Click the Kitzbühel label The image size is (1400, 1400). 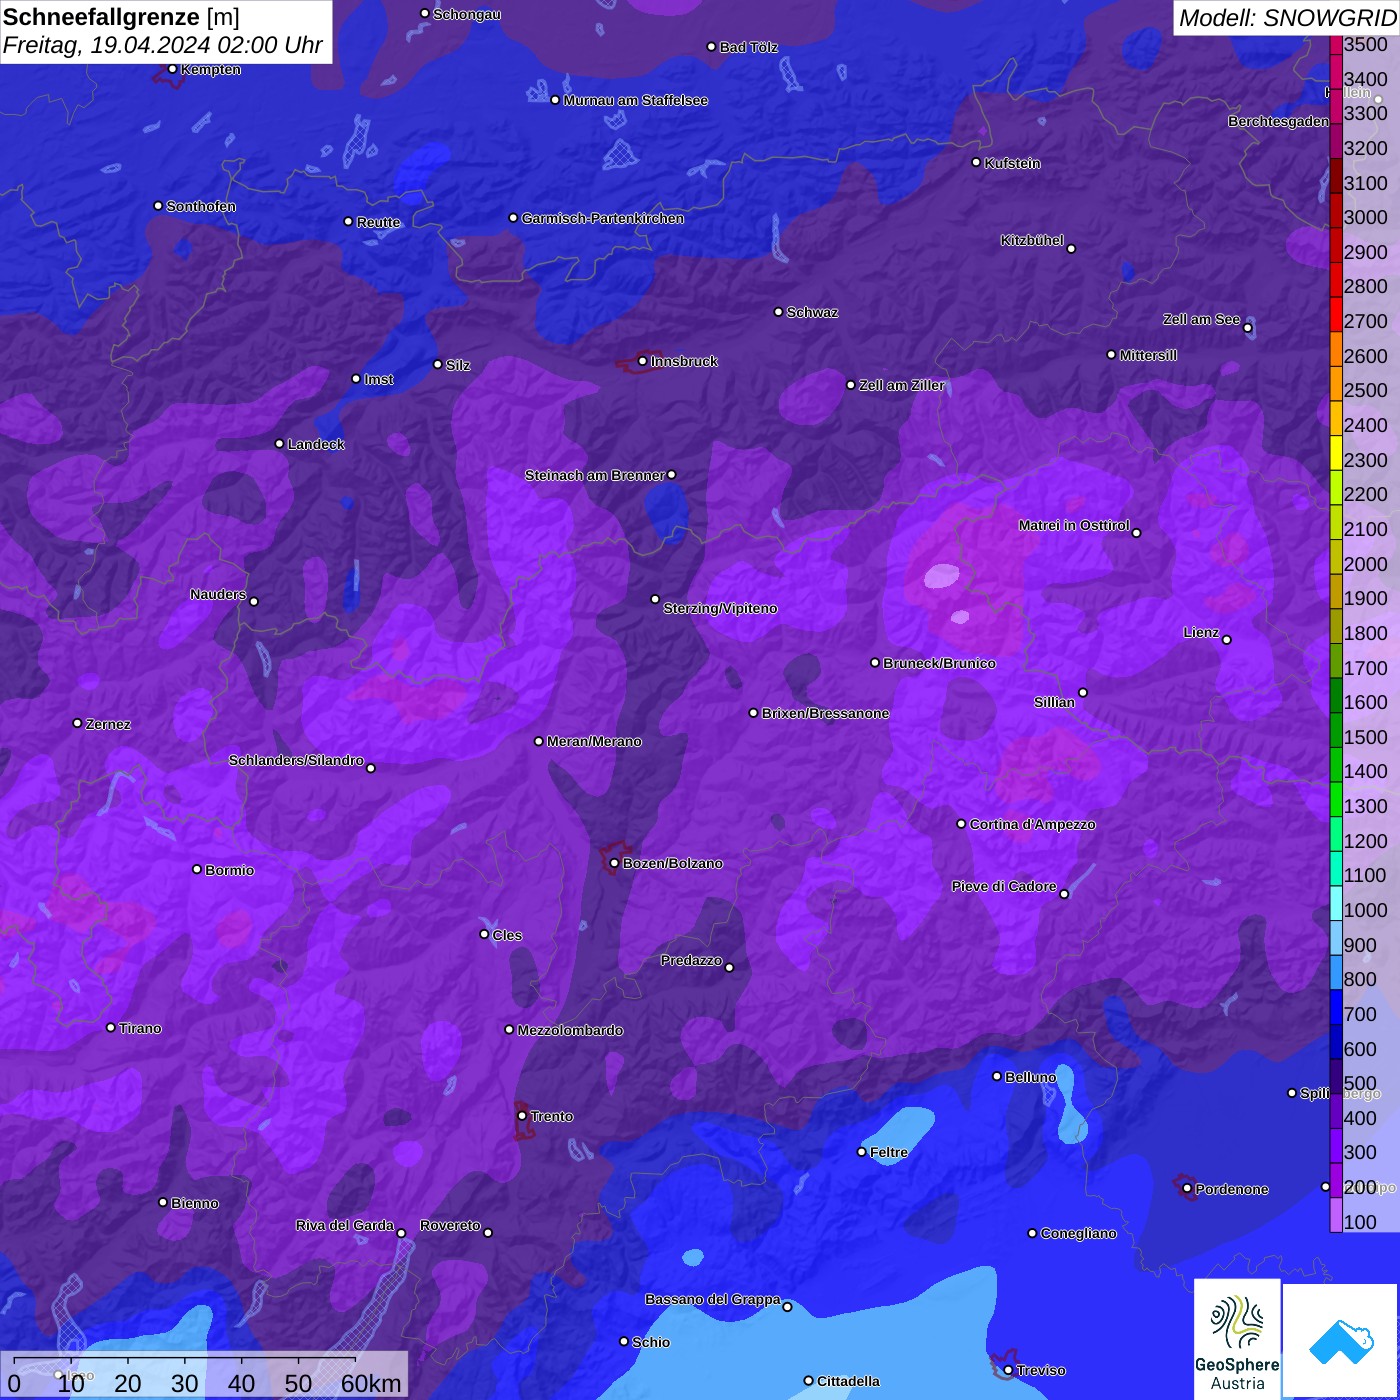pyautogui.click(x=1032, y=240)
